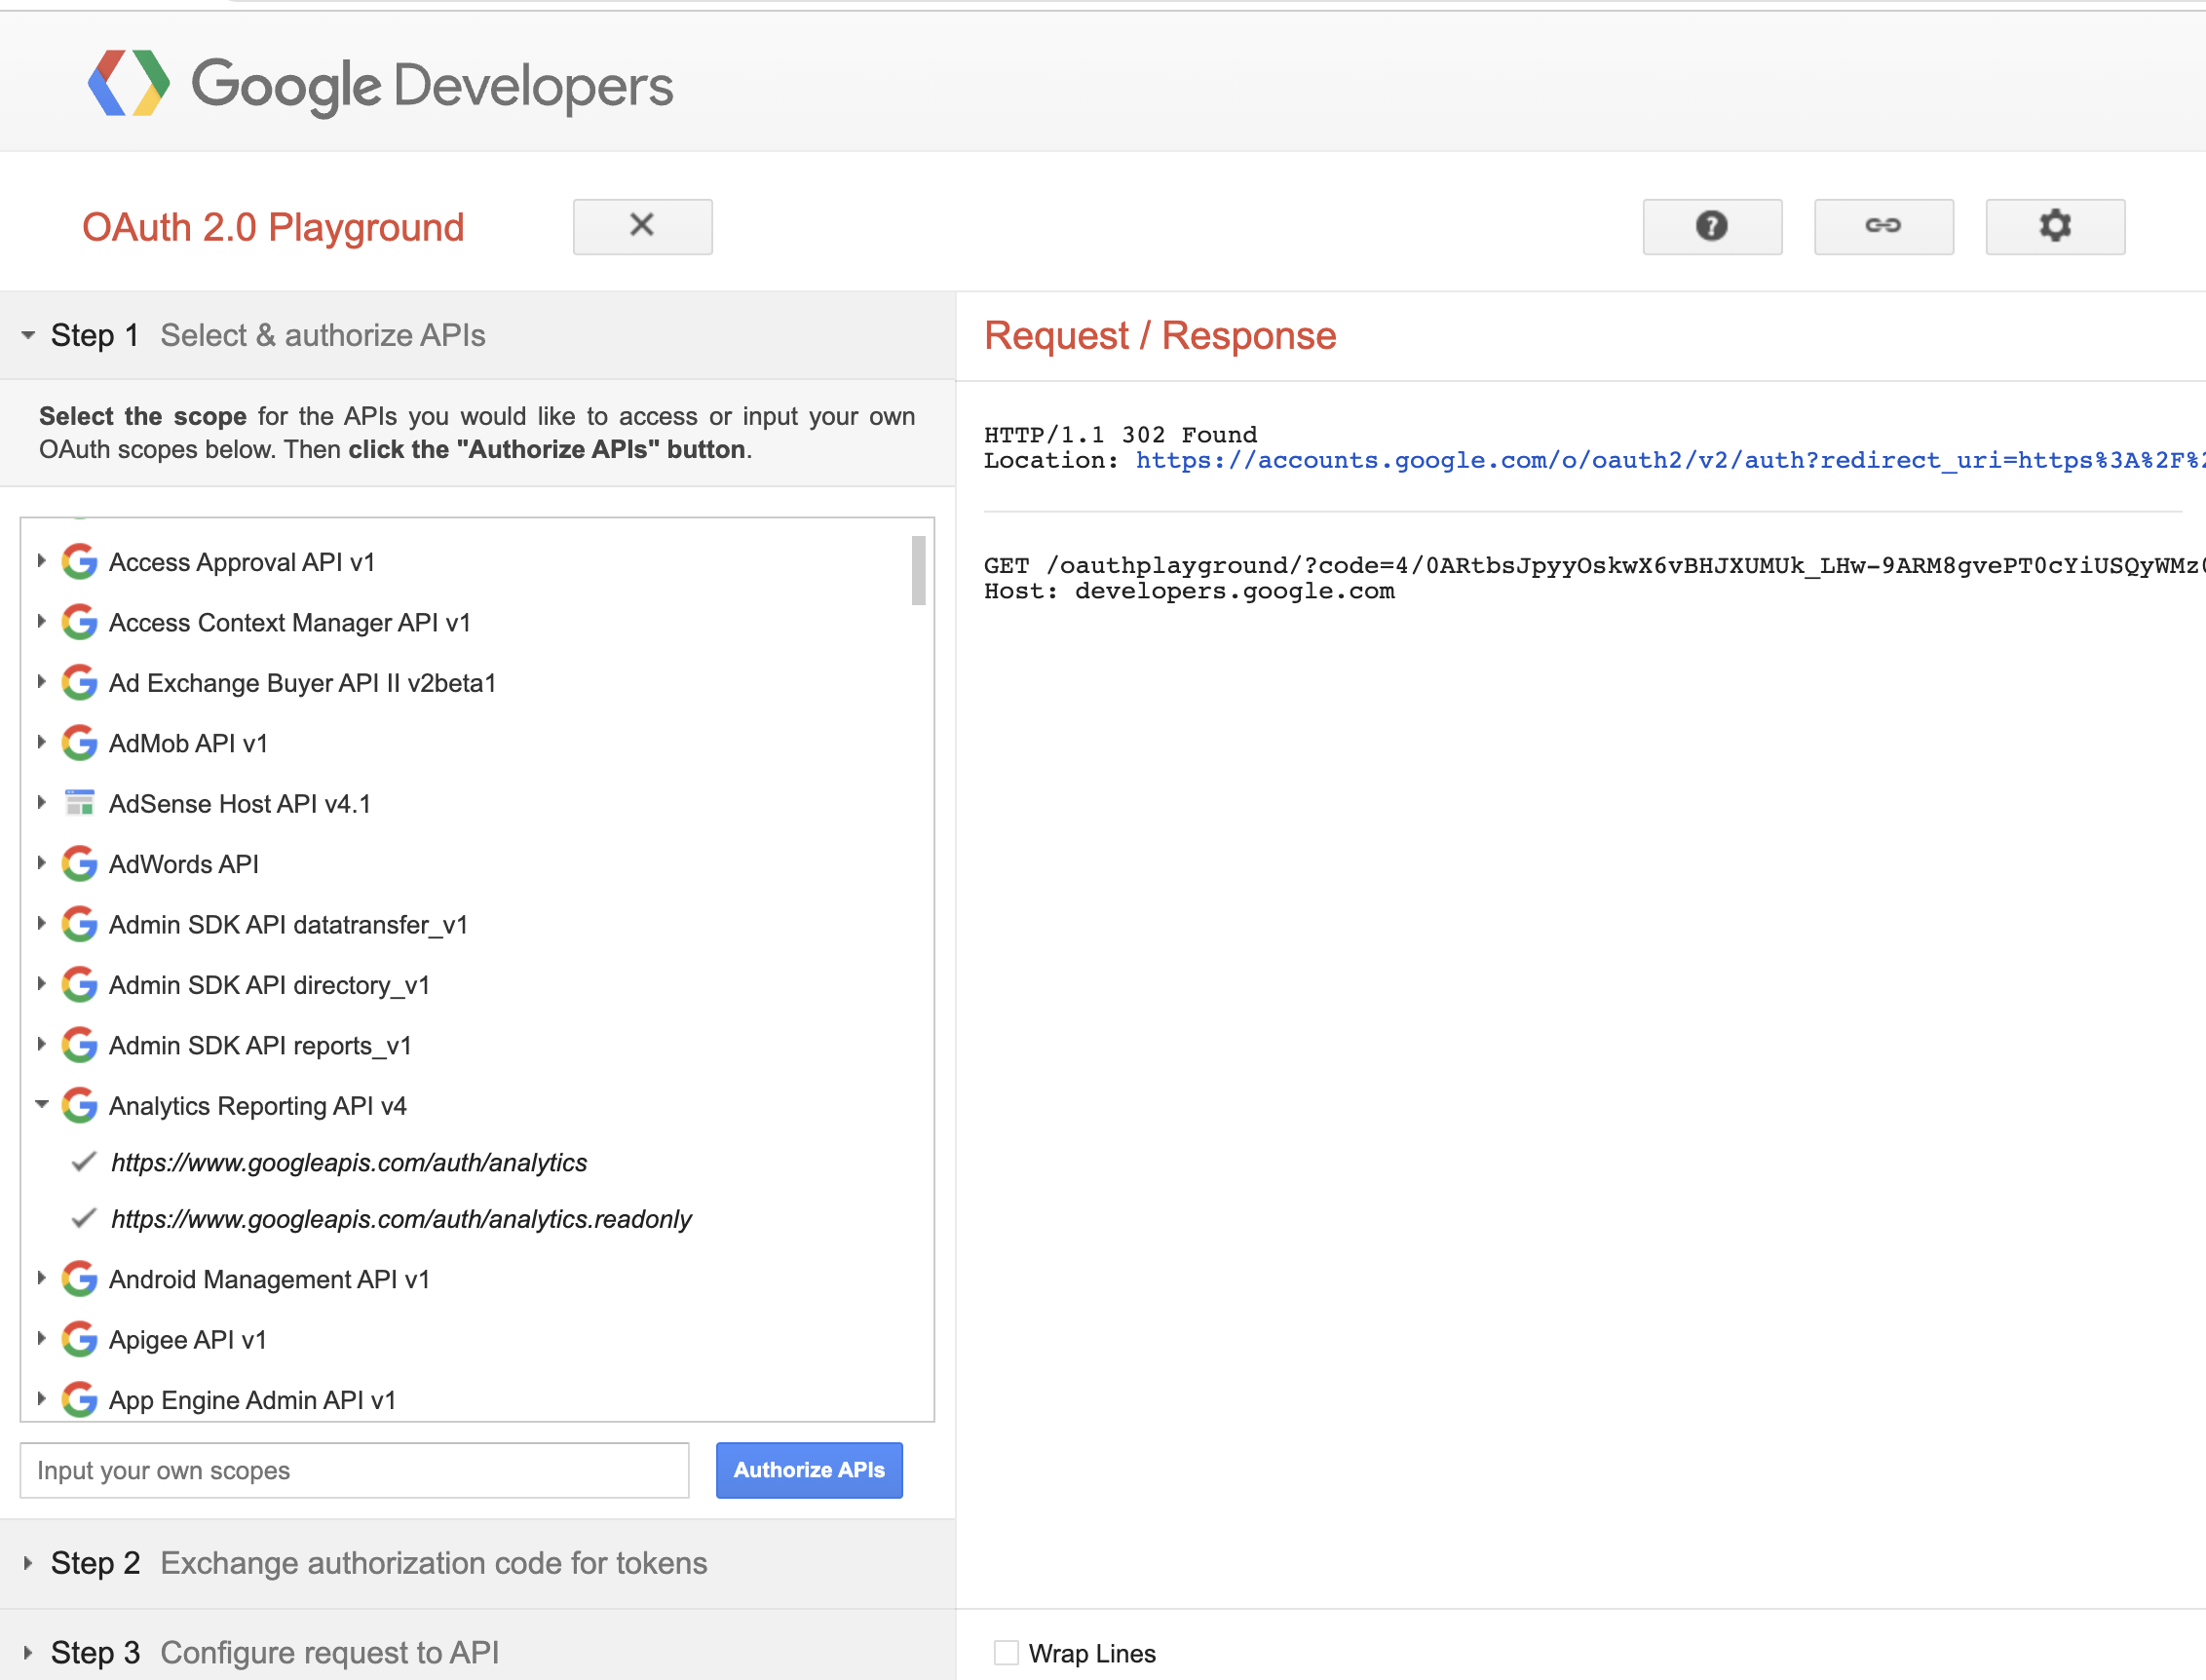Enable the Wrap Lines checkbox
The image size is (2206, 1680).
[x=1004, y=1654]
